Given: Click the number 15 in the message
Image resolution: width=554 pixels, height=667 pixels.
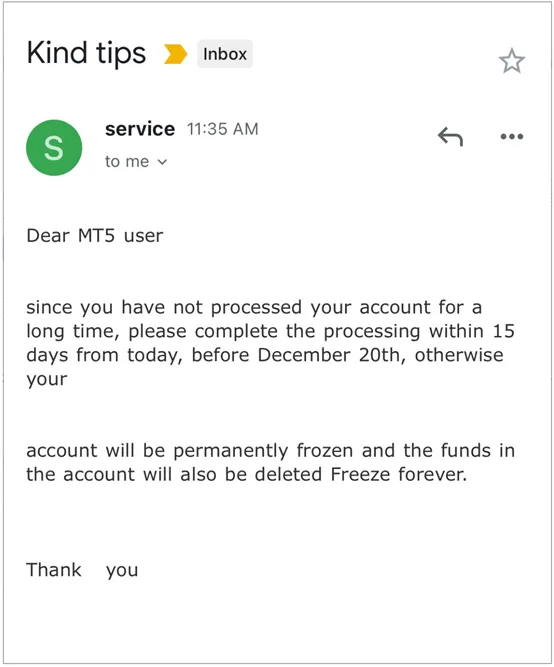Looking at the screenshot, I should pos(504,331).
